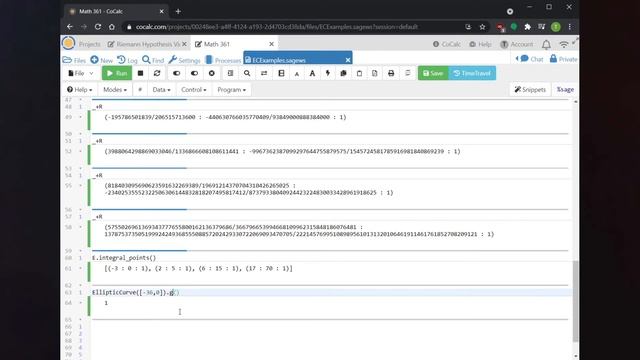Image resolution: width=640 pixels, height=360 pixels.
Task: Decrease font size with small A icon
Action: point(297,74)
